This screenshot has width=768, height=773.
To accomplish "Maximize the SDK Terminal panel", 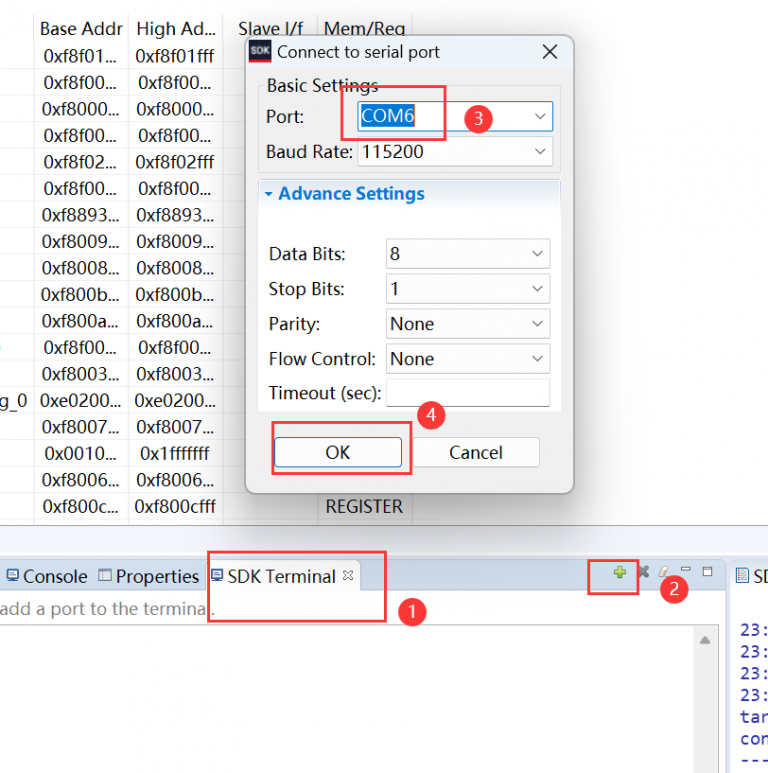I will [x=708, y=572].
